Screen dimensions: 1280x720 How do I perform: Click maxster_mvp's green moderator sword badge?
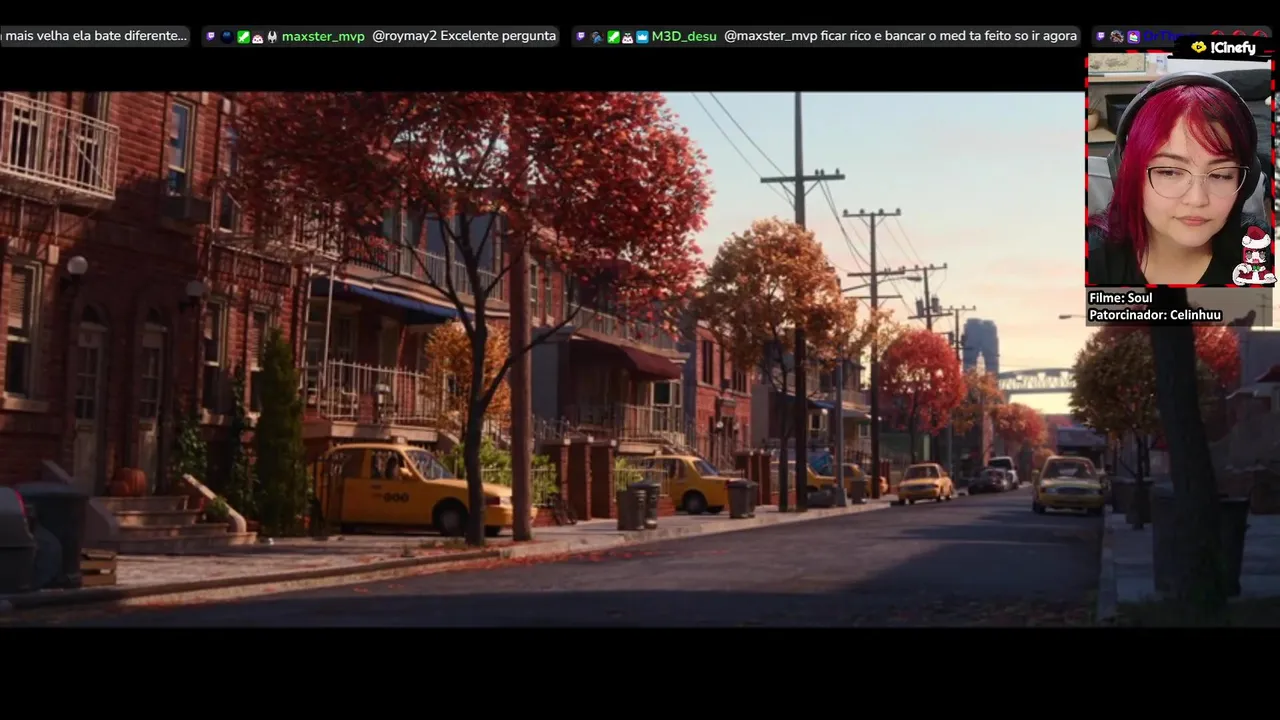point(243,37)
